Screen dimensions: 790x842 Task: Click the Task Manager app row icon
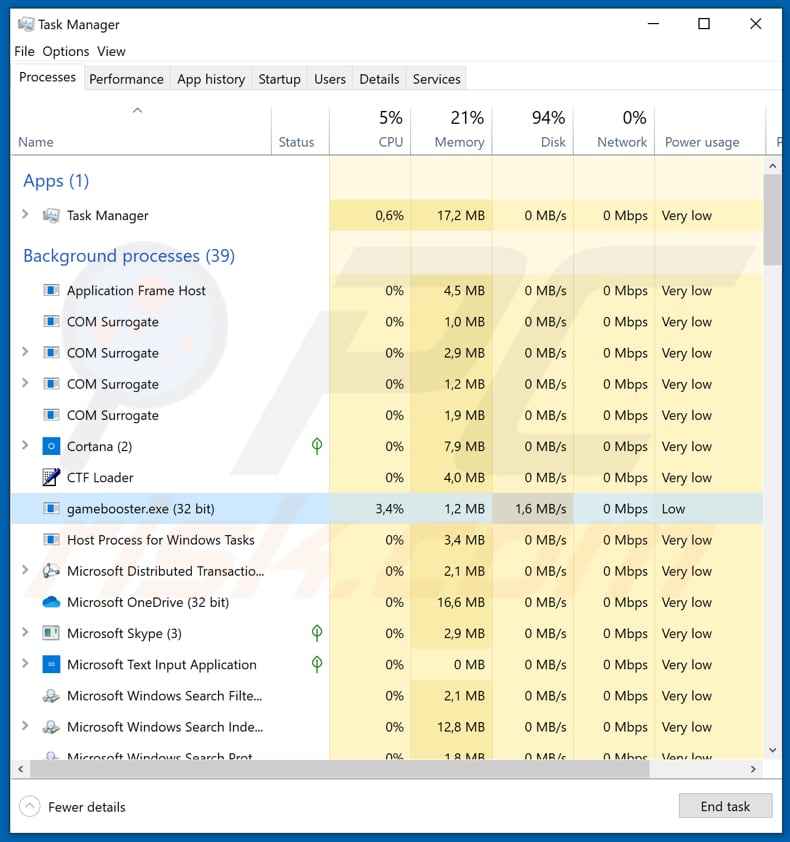(x=51, y=215)
